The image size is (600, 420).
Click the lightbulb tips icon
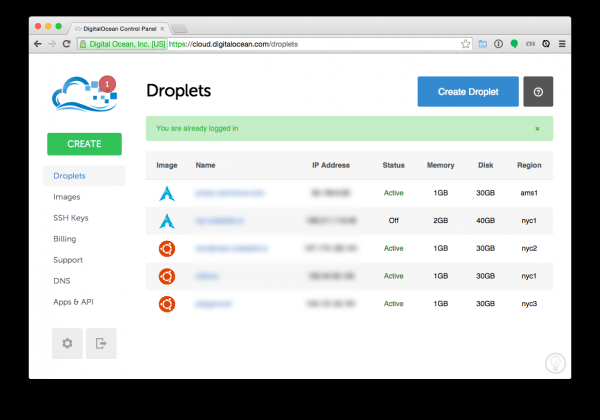[555, 363]
